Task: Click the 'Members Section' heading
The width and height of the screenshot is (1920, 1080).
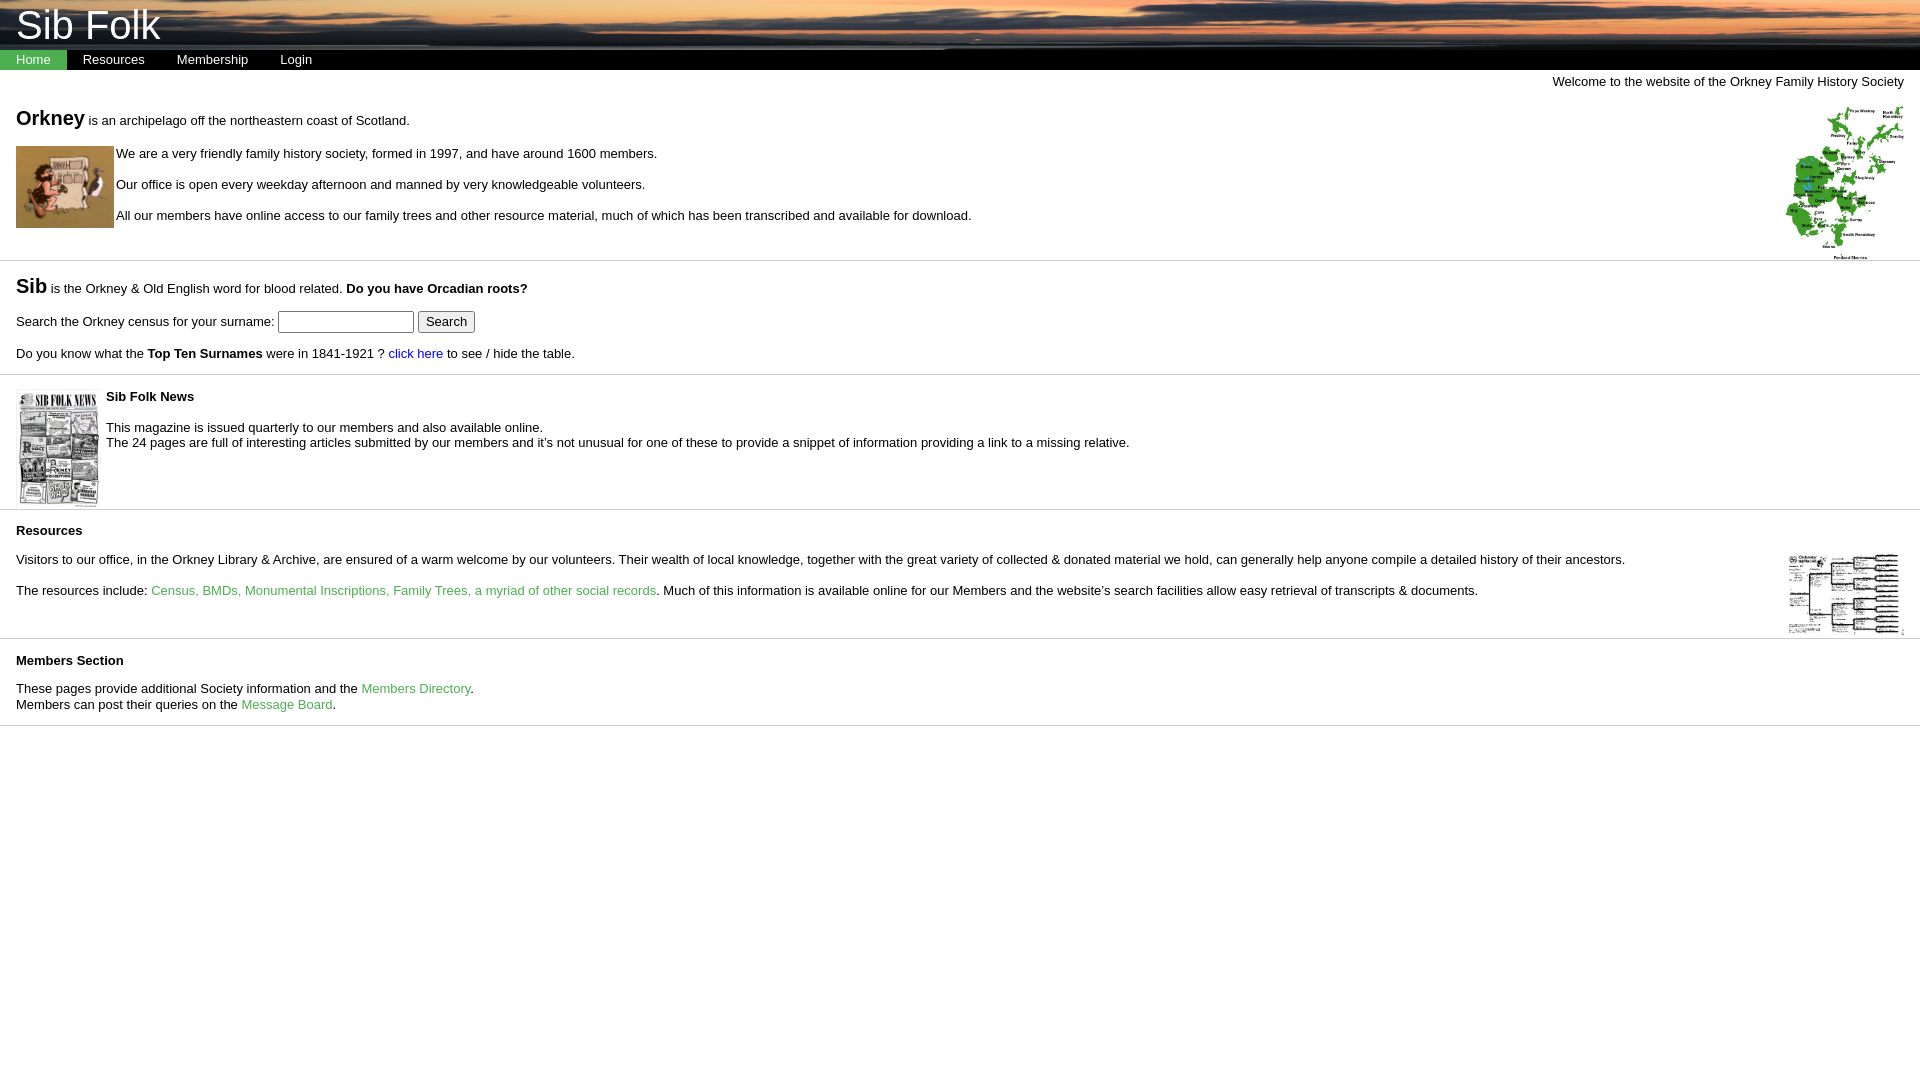Action: 70,661
